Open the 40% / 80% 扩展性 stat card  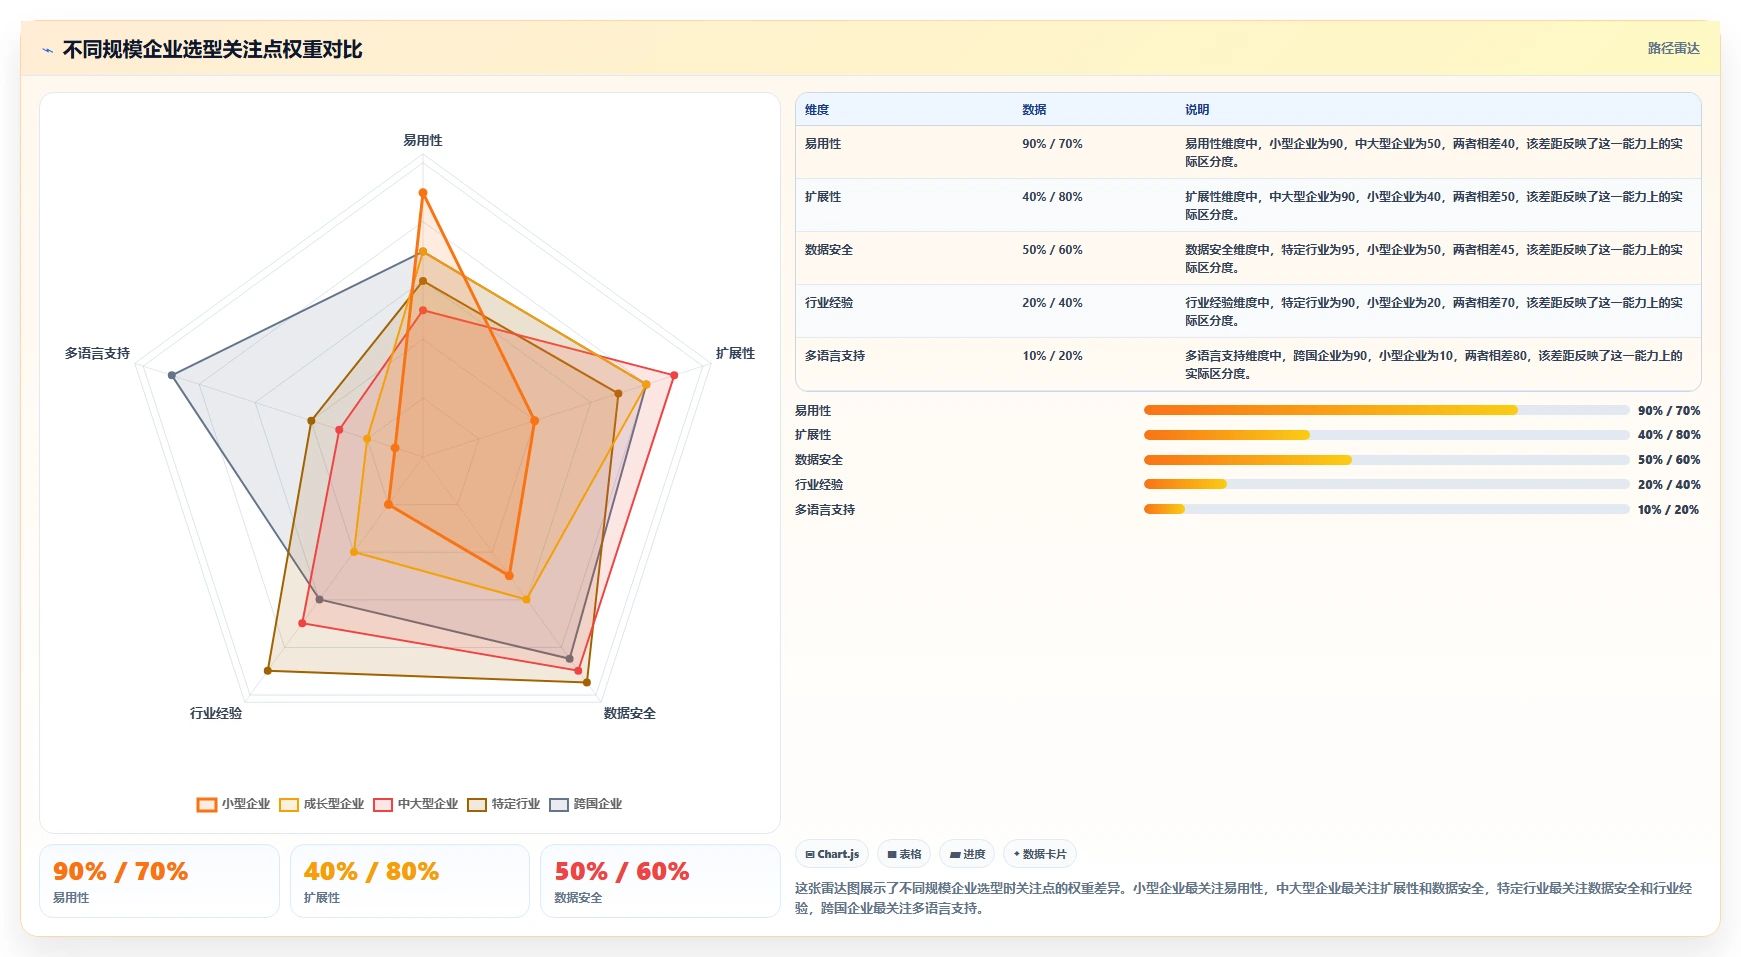[x=410, y=881]
